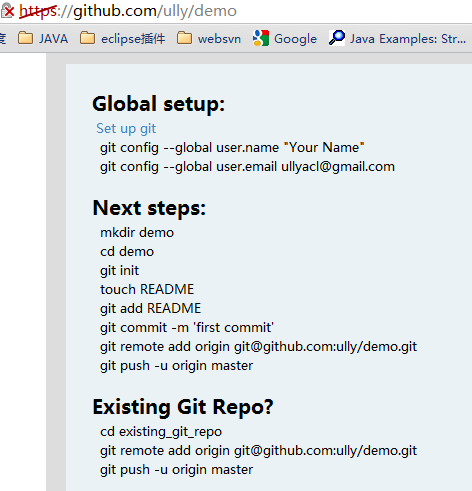Click git push -u origin master under Existing Git Repo
472x491 pixels.
[177, 470]
